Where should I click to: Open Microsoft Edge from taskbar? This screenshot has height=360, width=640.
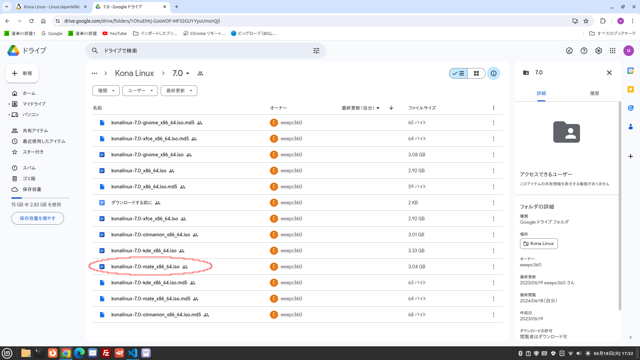79,353
